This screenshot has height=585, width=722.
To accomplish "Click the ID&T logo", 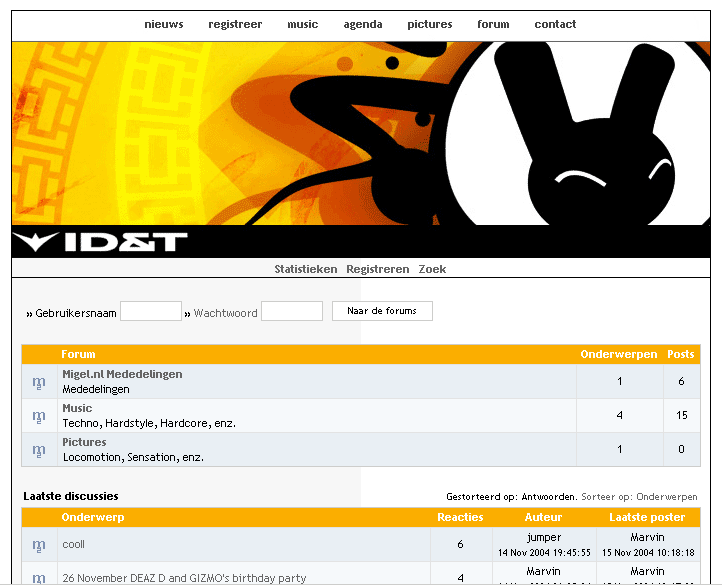I will (x=100, y=242).
